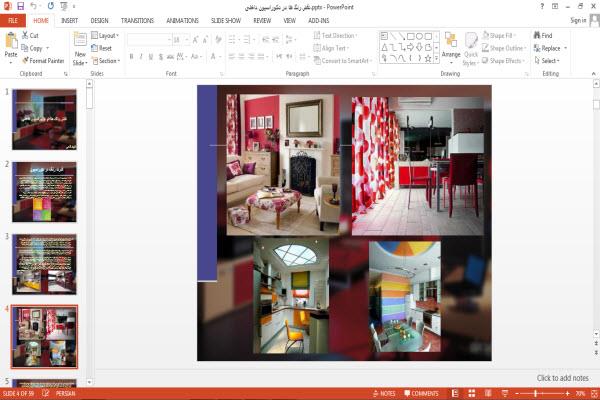Open font size combo box
The image size is (600, 400).
coord(181,40)
